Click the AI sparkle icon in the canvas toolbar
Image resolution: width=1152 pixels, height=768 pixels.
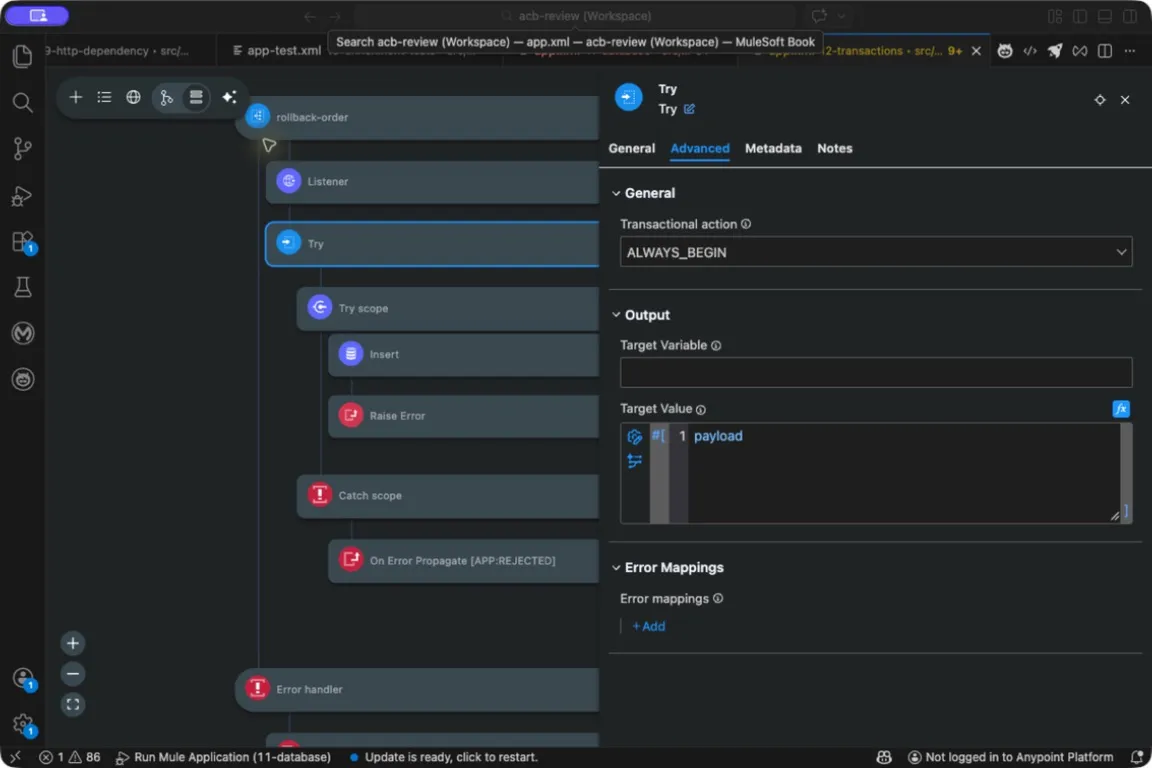click(229, 97)
